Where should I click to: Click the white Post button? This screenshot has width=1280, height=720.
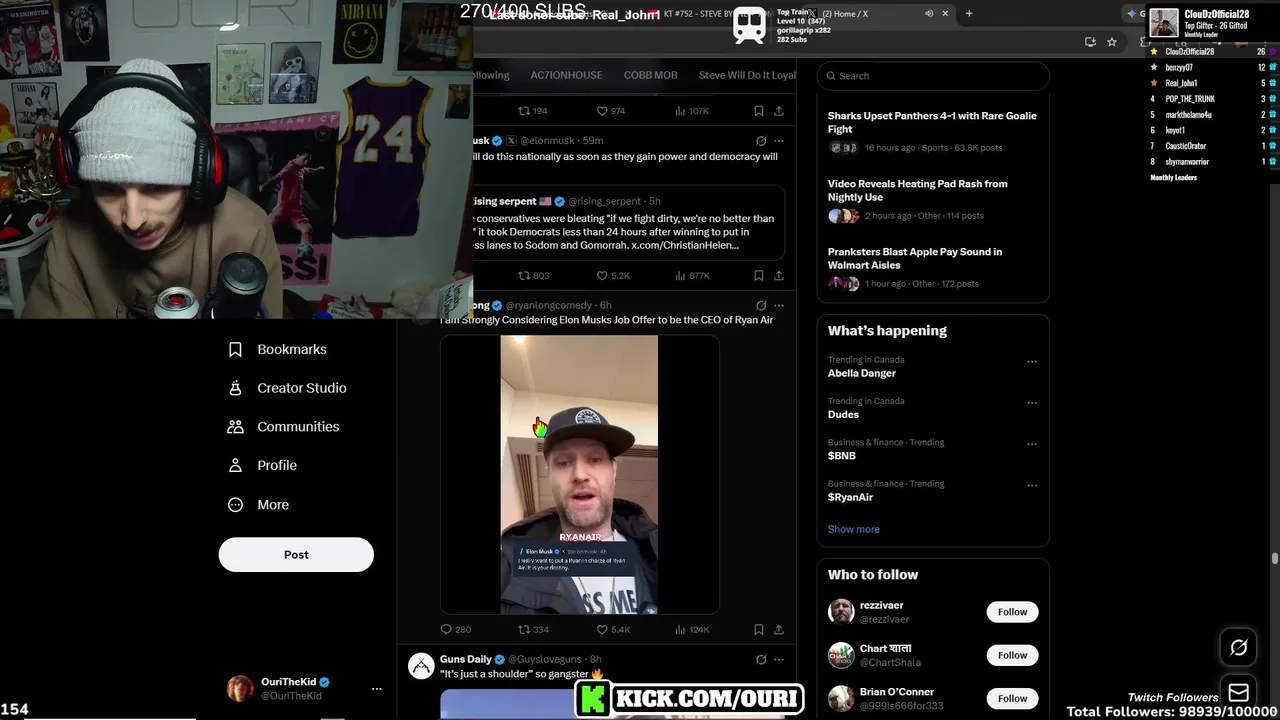coord(296,555)
